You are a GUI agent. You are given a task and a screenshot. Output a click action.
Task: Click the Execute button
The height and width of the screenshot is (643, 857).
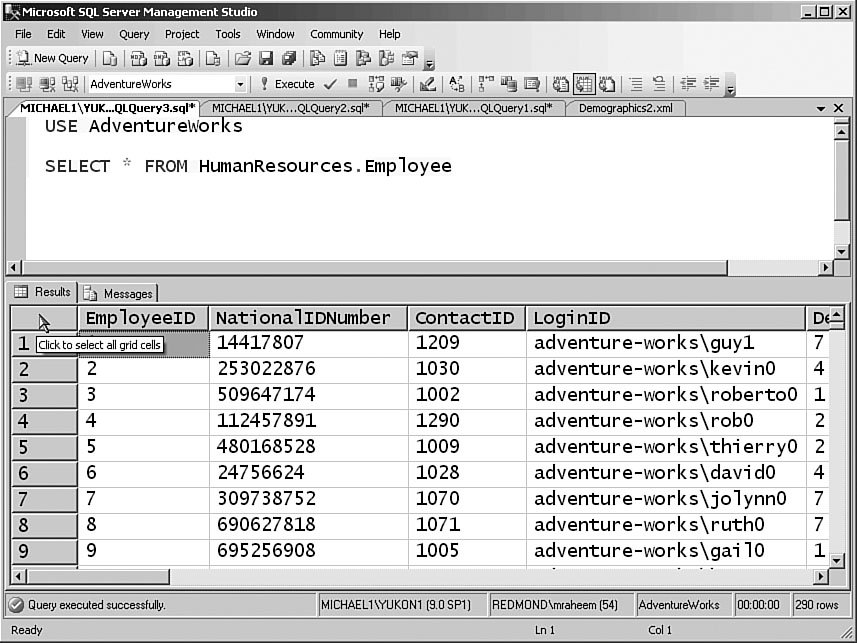287,84
